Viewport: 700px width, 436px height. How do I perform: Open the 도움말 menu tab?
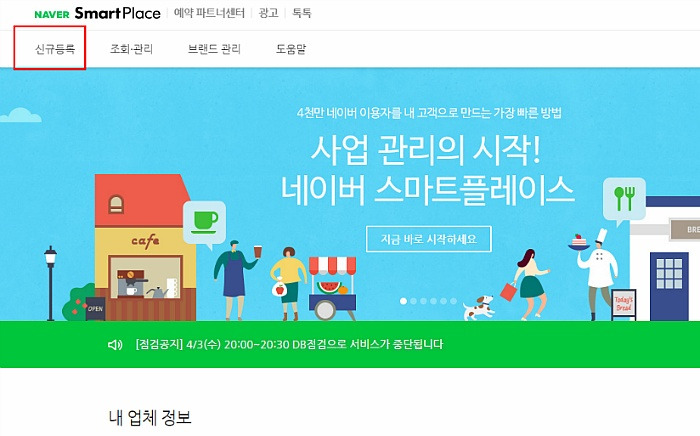[x=291, y=49]
